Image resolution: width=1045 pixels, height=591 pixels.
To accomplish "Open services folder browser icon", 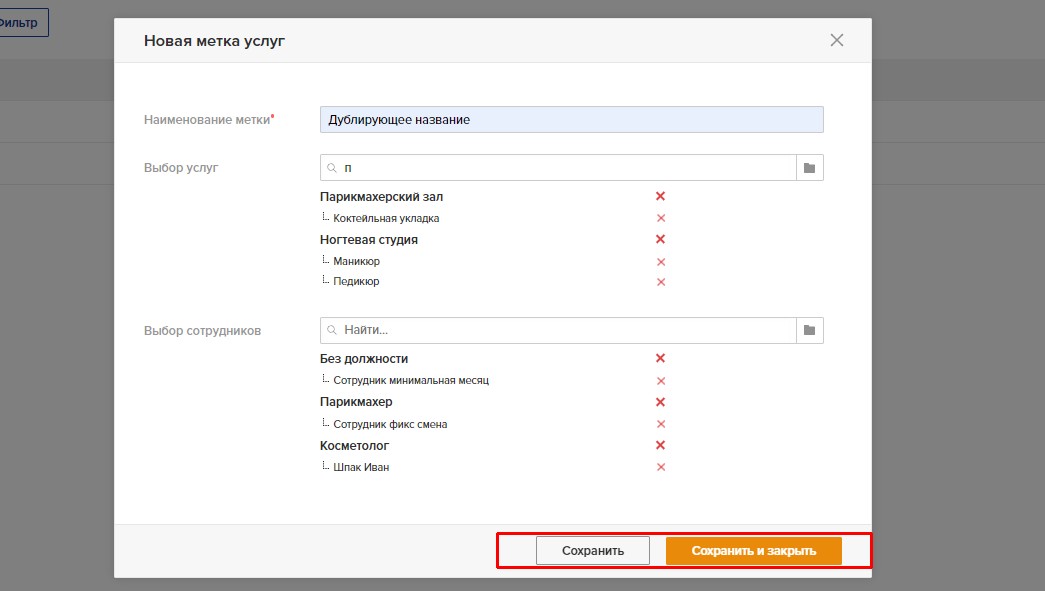I will 809,168.
